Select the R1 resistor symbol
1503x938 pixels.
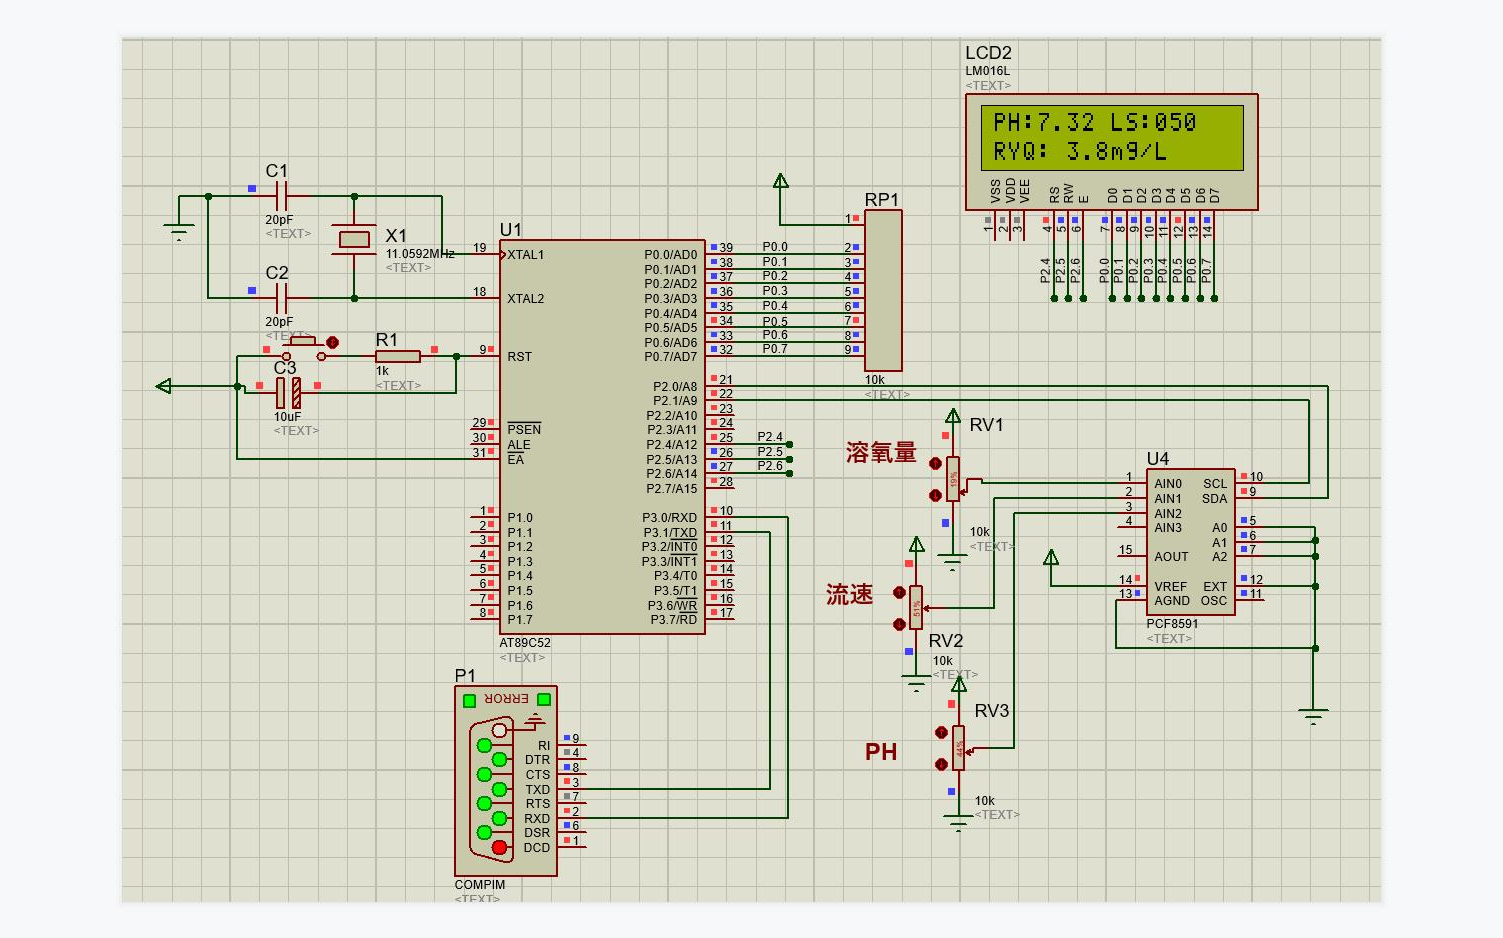click(398, 356)
